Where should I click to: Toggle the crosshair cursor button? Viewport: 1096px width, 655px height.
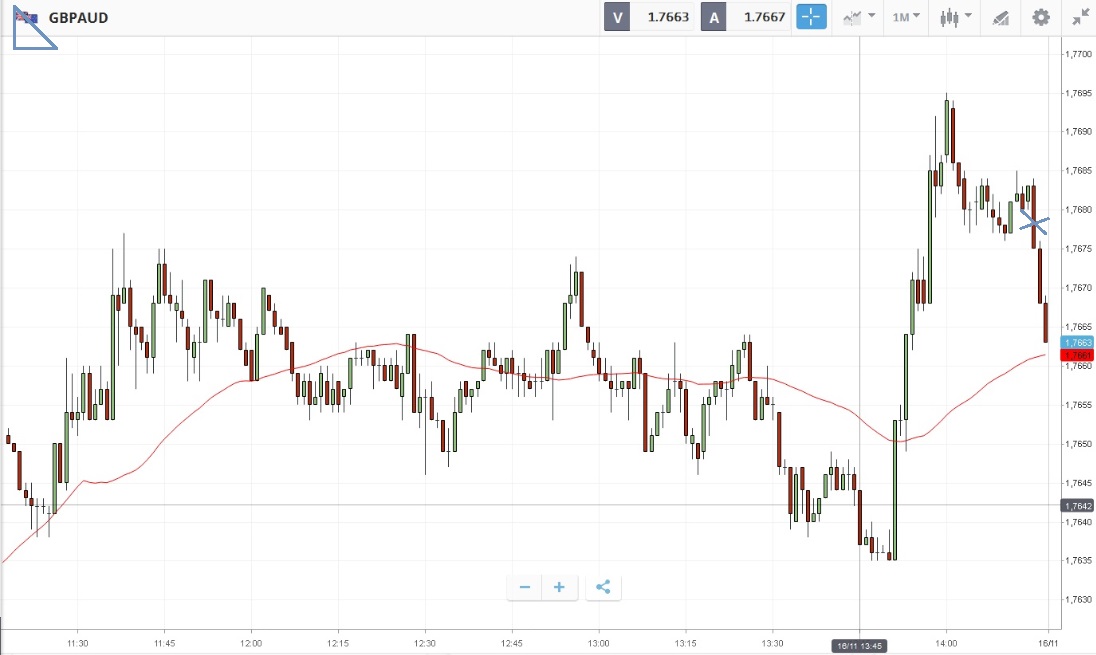[811, 17]
